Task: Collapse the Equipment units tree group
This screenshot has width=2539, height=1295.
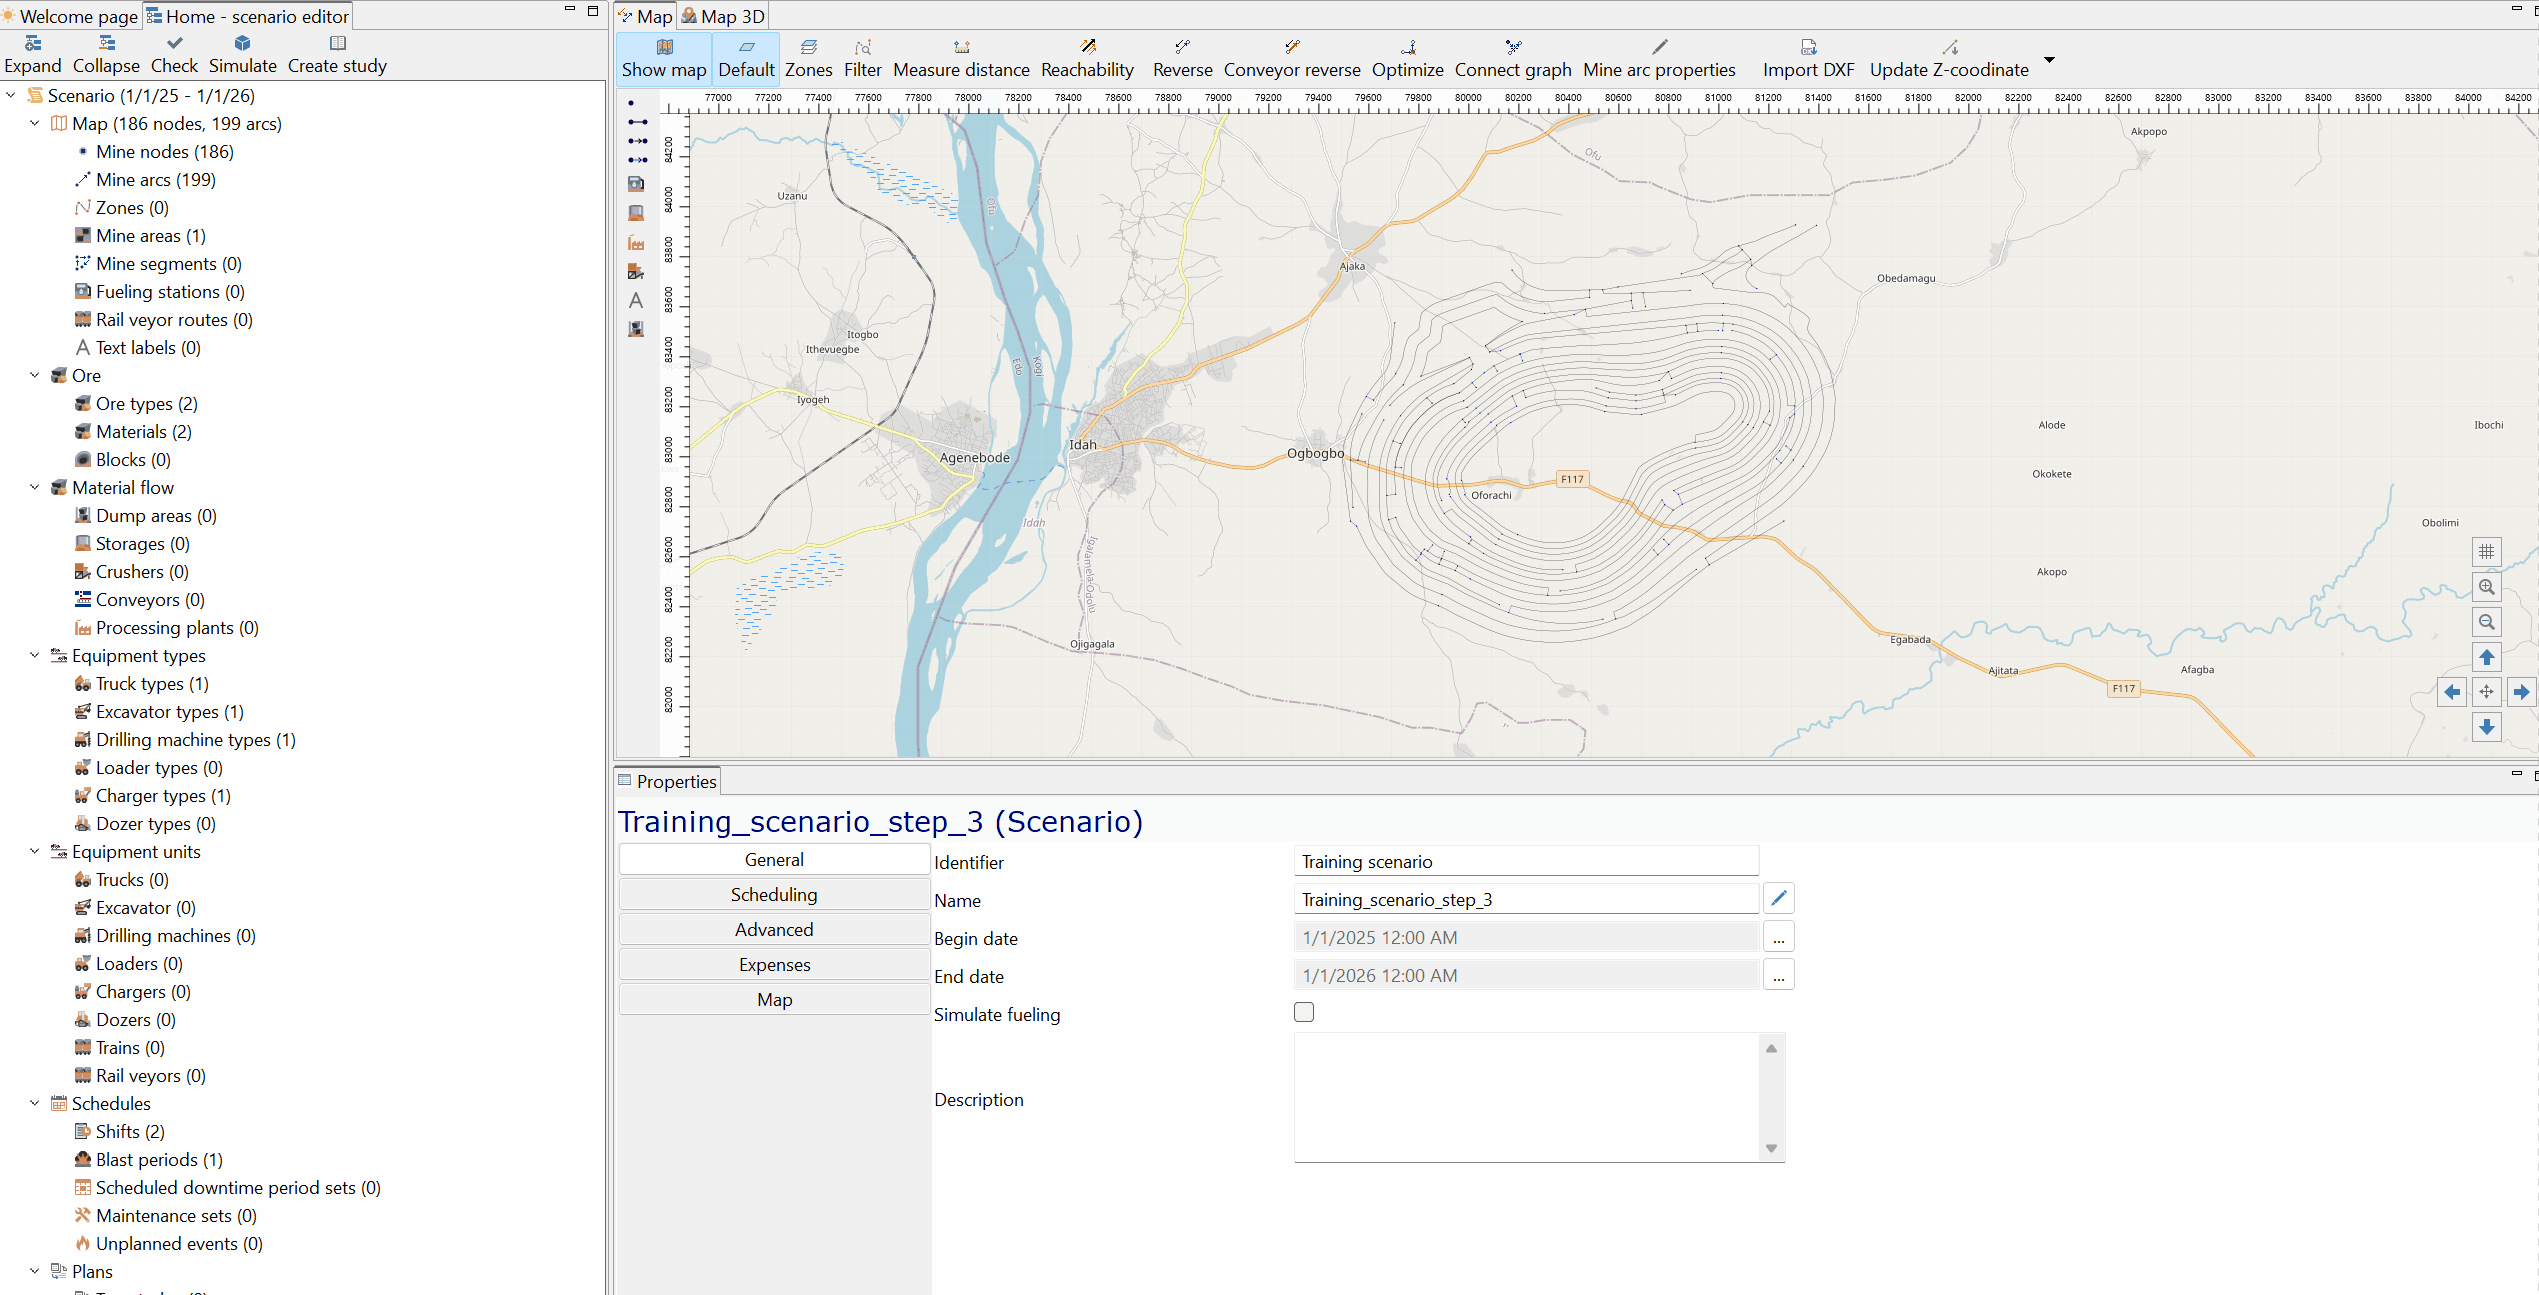Action: [35, 852]
